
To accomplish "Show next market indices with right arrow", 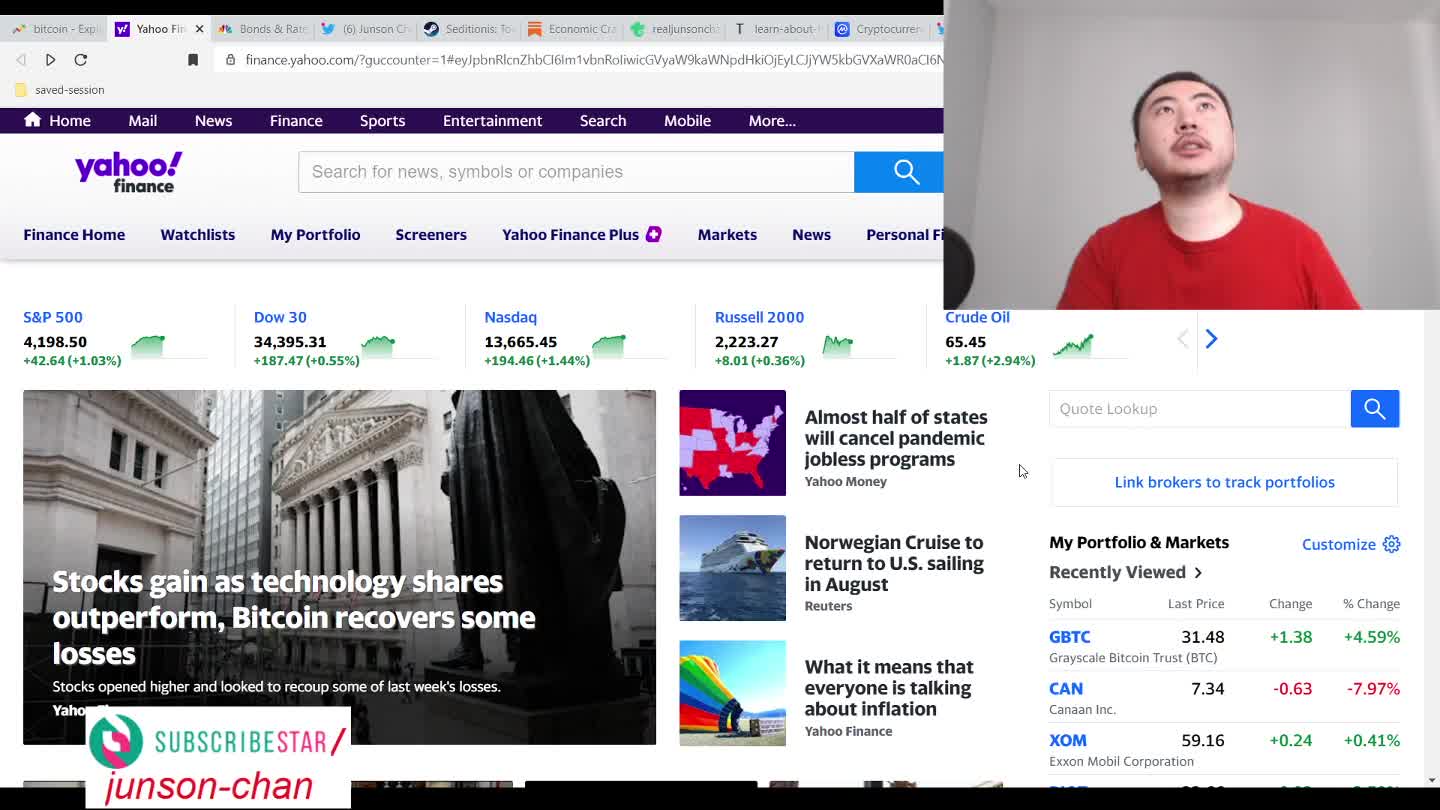I will tap(1211, 339).
